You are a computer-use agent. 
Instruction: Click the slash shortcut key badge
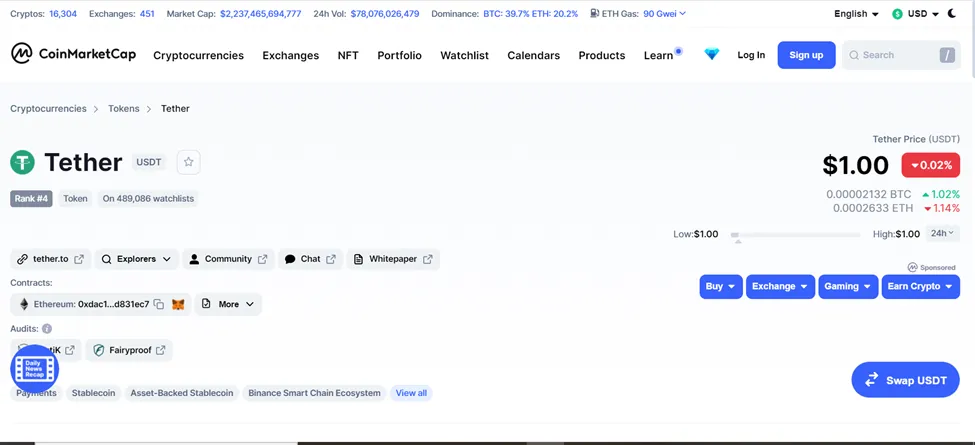click(946, 55)
